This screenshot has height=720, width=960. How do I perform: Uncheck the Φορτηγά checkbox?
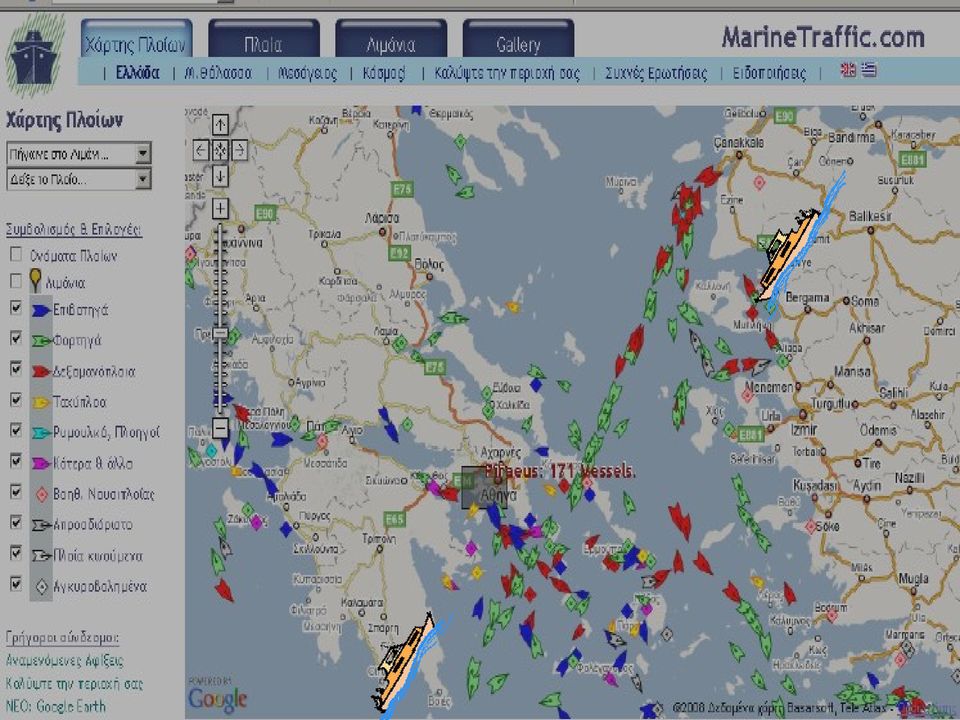(16, 338)
